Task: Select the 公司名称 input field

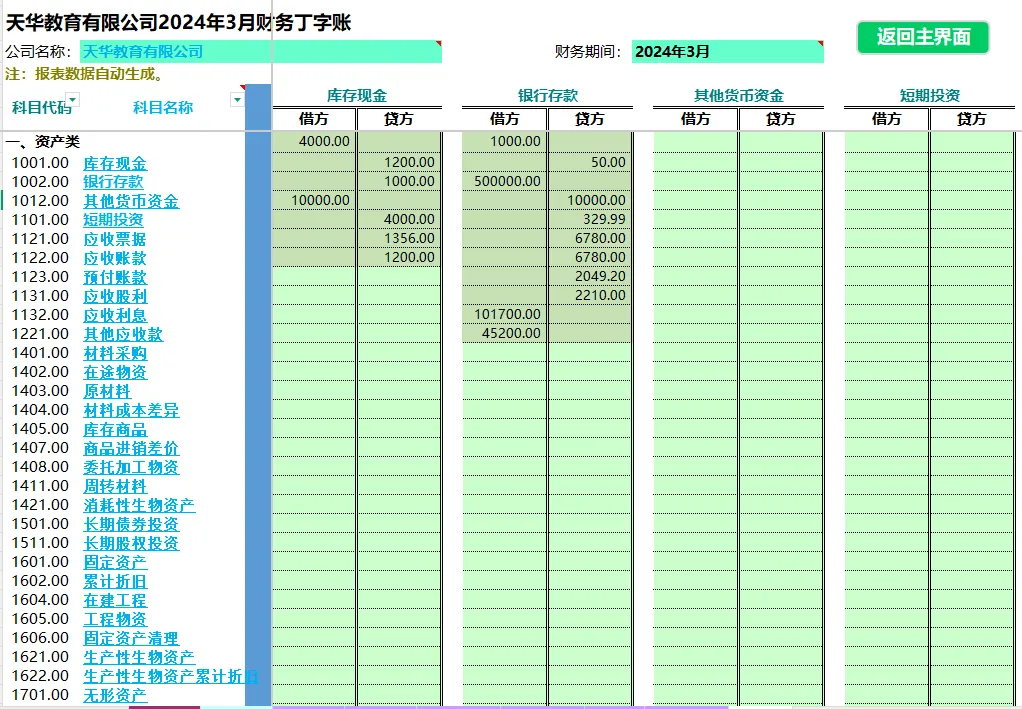Action: click(x=261, y=51)
